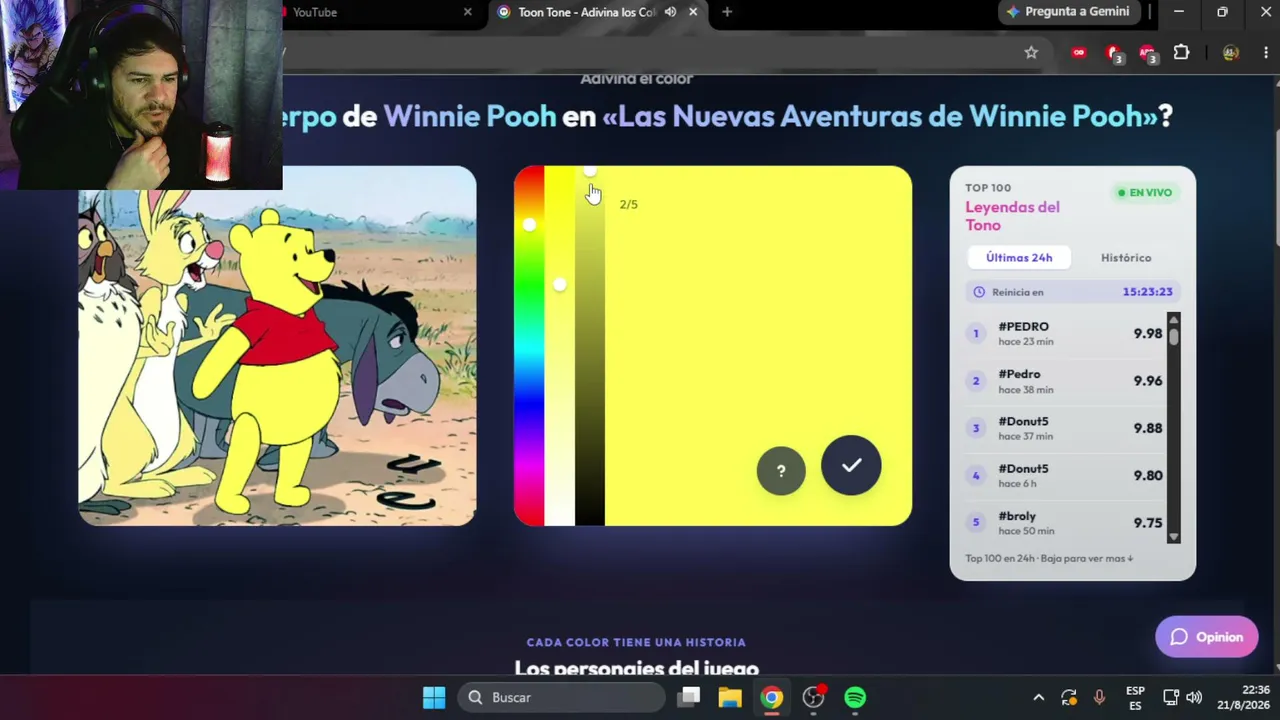Click the red infinity extension icon
The height and width of the screenshot is (720, 1280).
1079,53
